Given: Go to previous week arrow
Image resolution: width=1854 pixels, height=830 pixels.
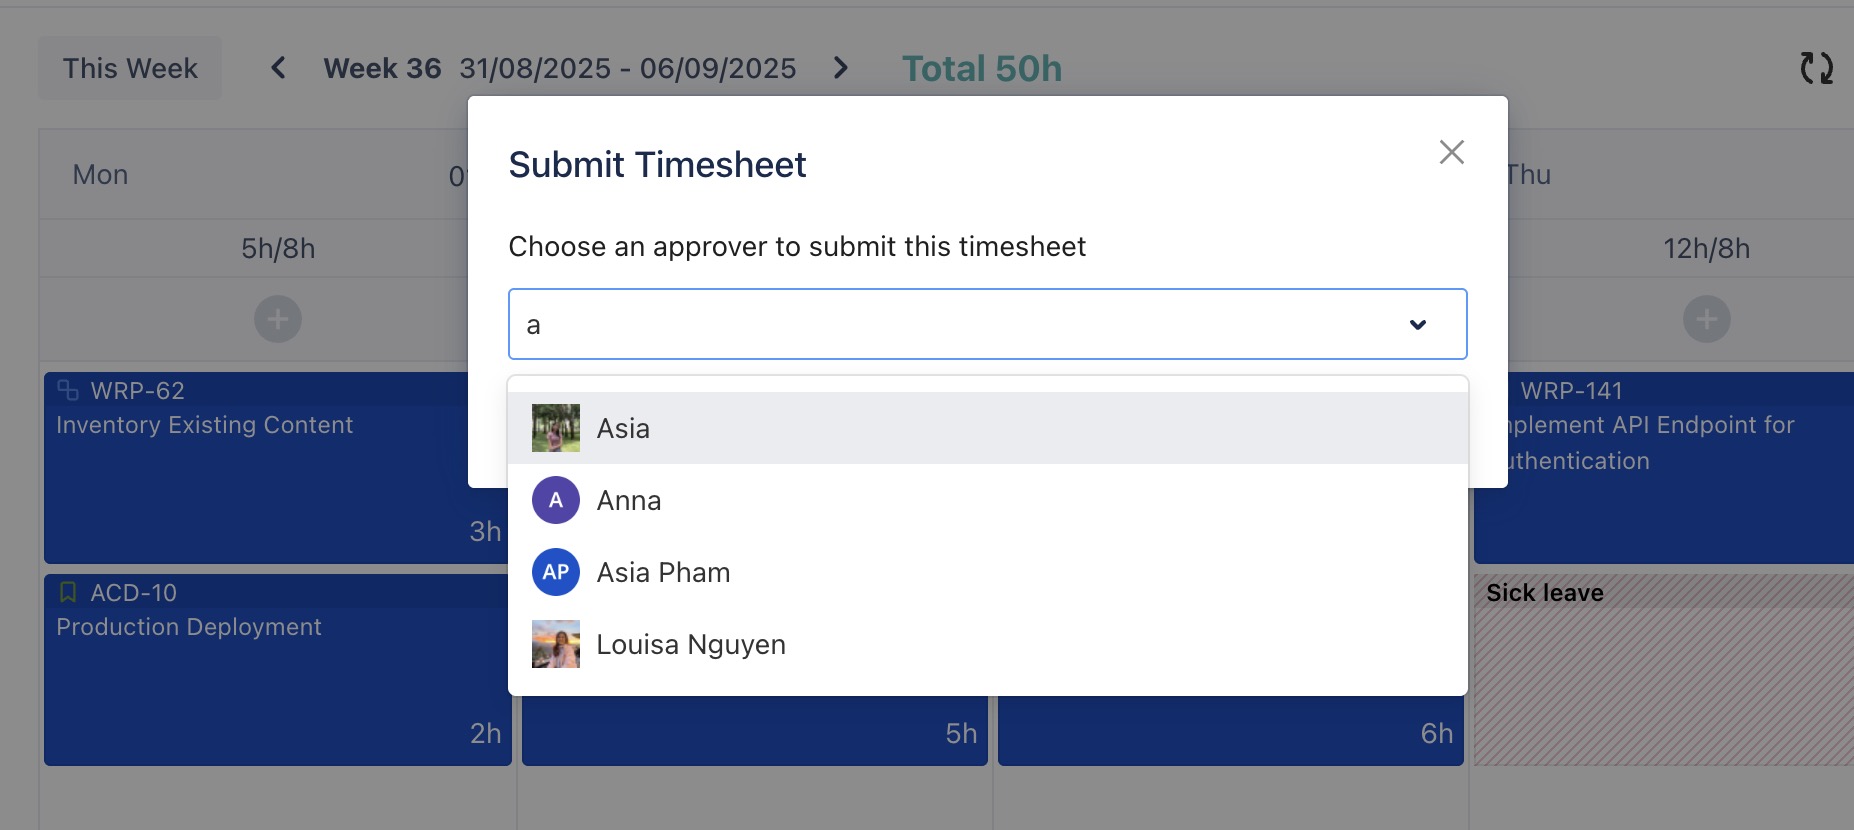Looking at the screenshot, I should pyautogui.click(x=278, y=68).
